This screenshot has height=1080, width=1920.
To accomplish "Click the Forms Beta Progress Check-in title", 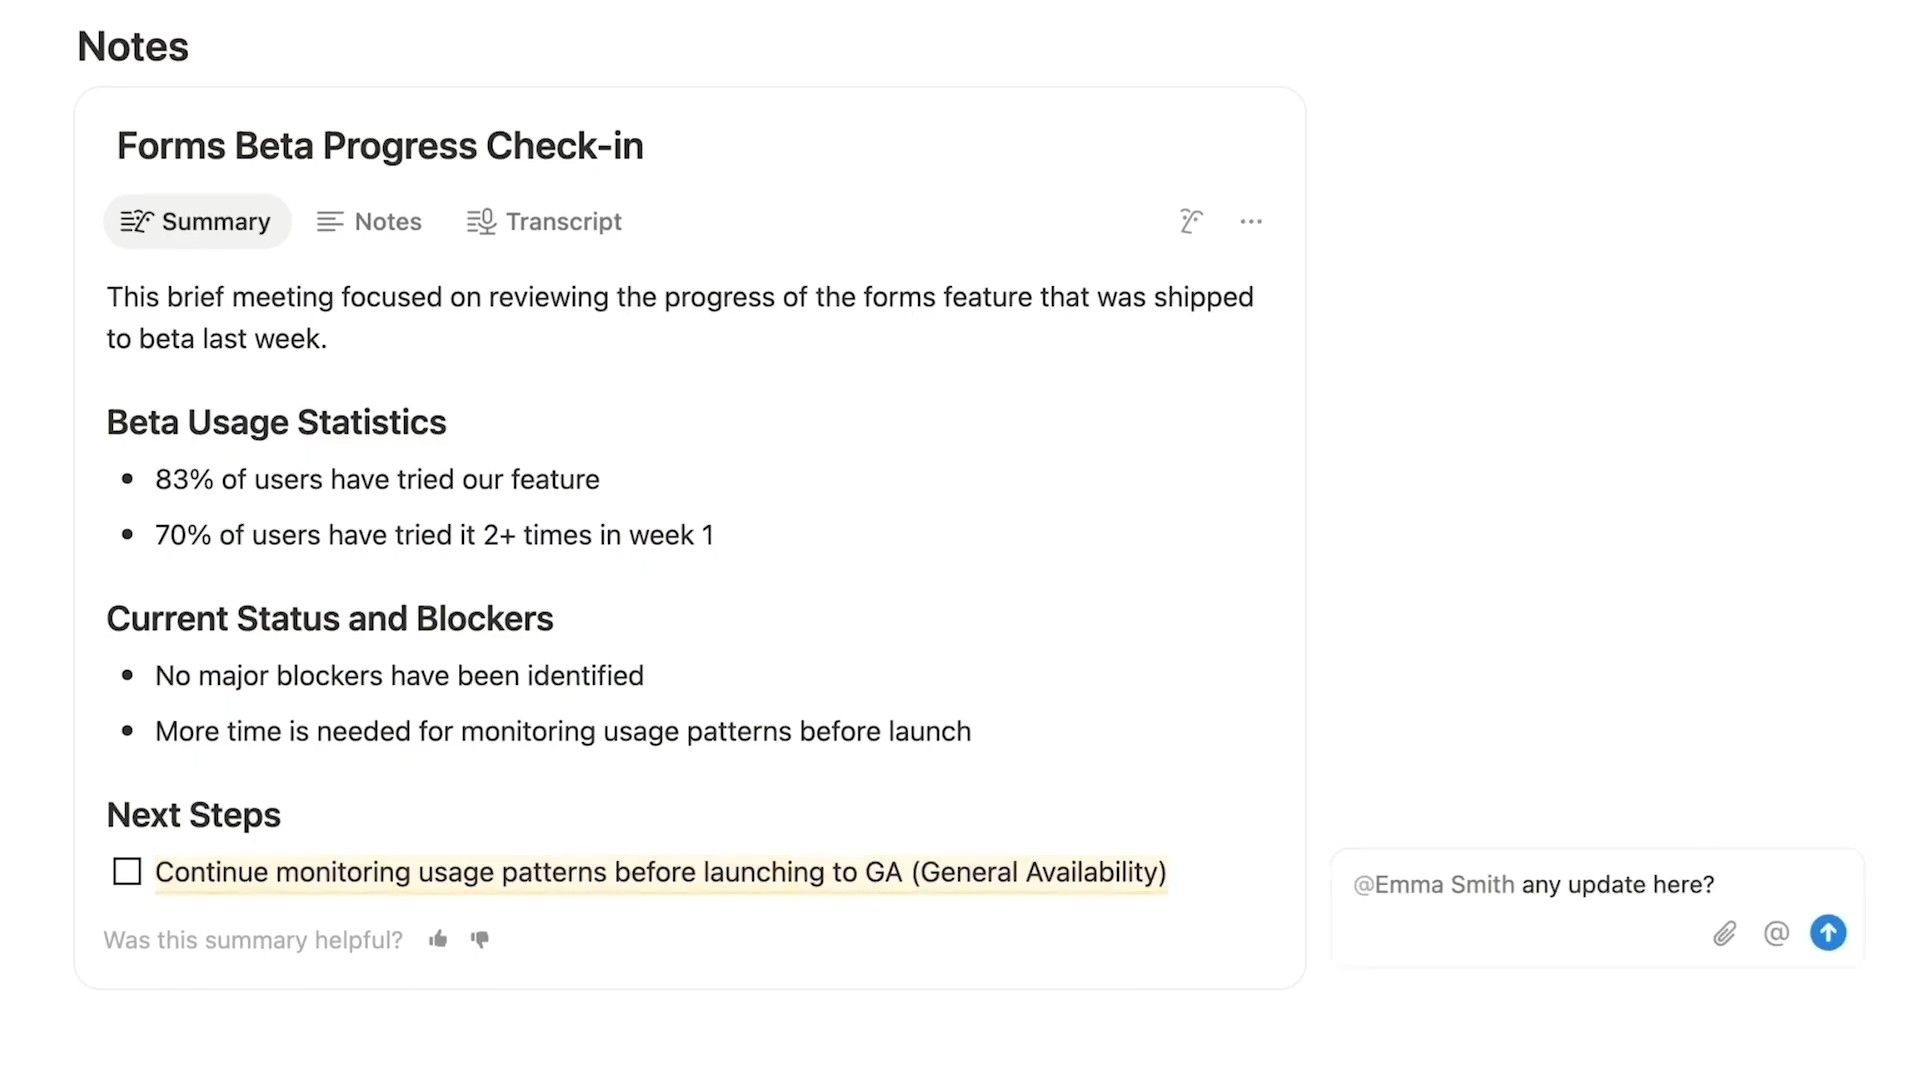I will click(380, 145).
